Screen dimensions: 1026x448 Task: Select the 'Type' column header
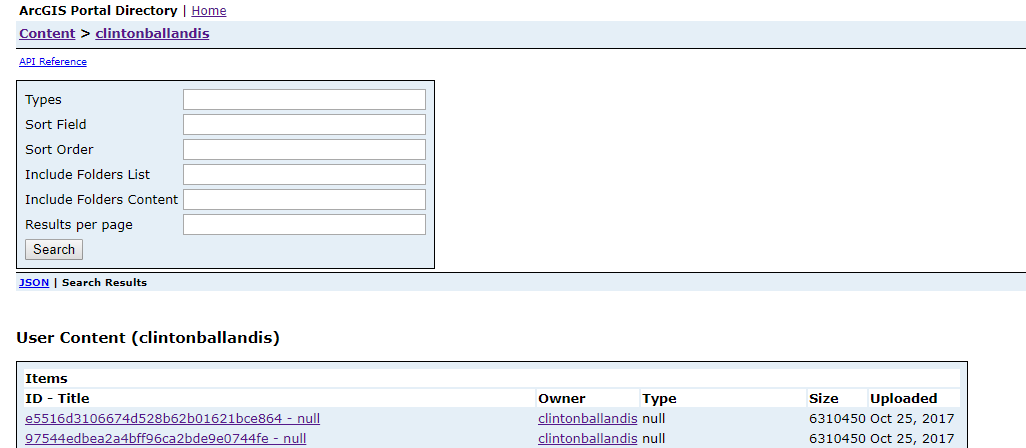point(659,398)
